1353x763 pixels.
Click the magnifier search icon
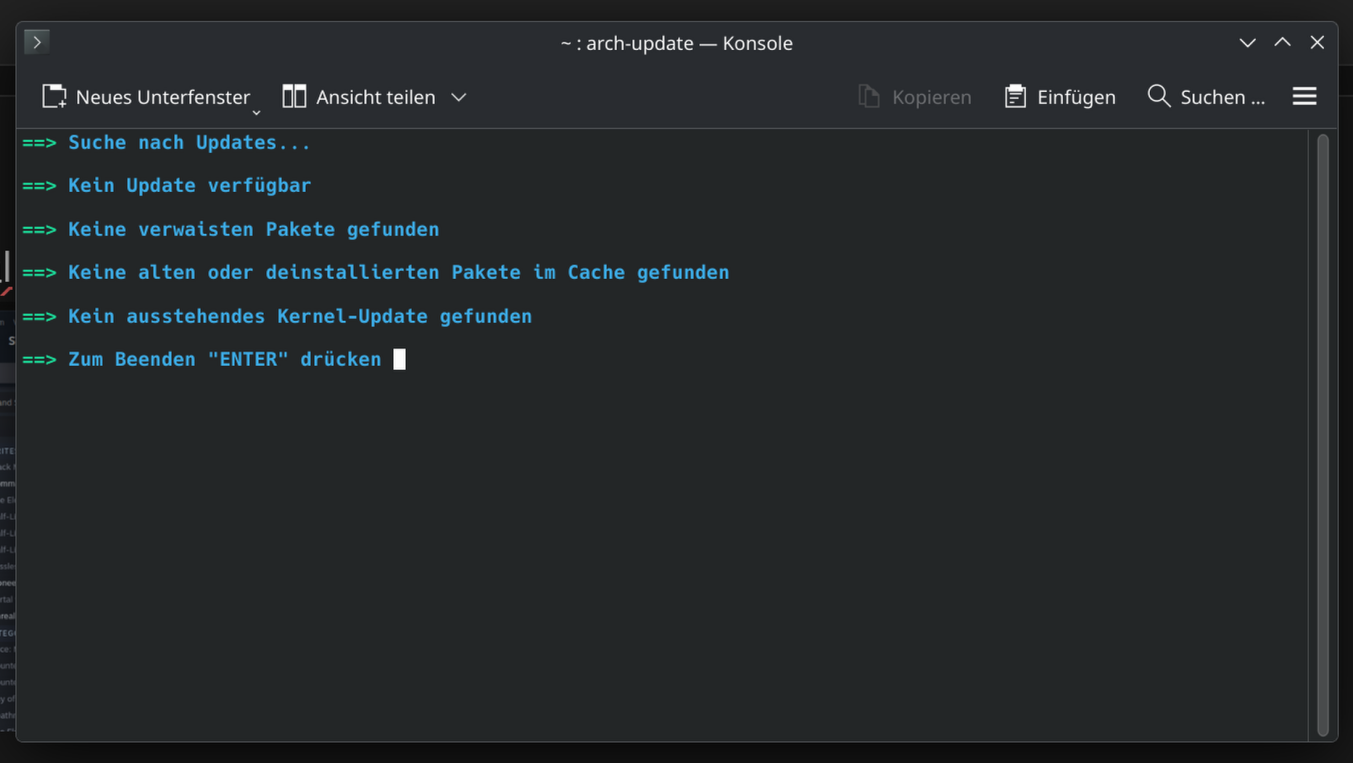point(1159,96)
